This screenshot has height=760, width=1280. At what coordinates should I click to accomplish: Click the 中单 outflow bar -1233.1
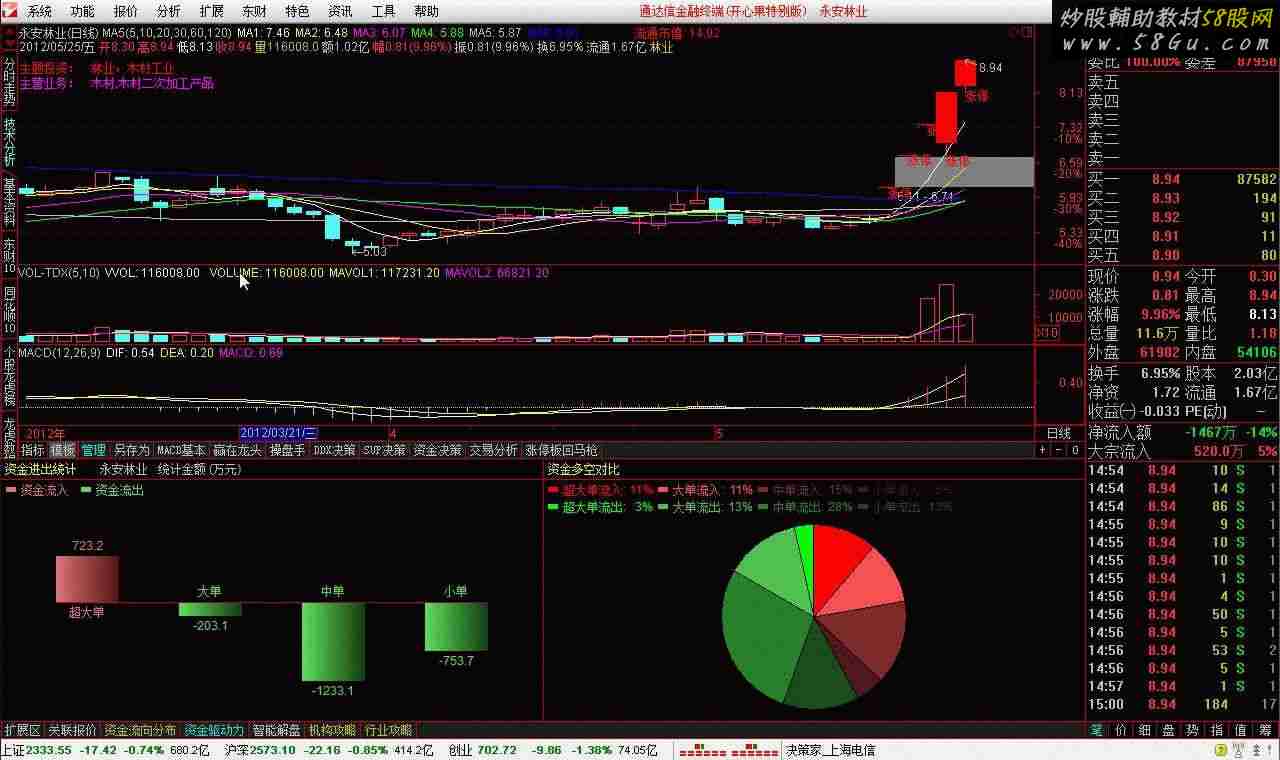click(x=333, y=641)
